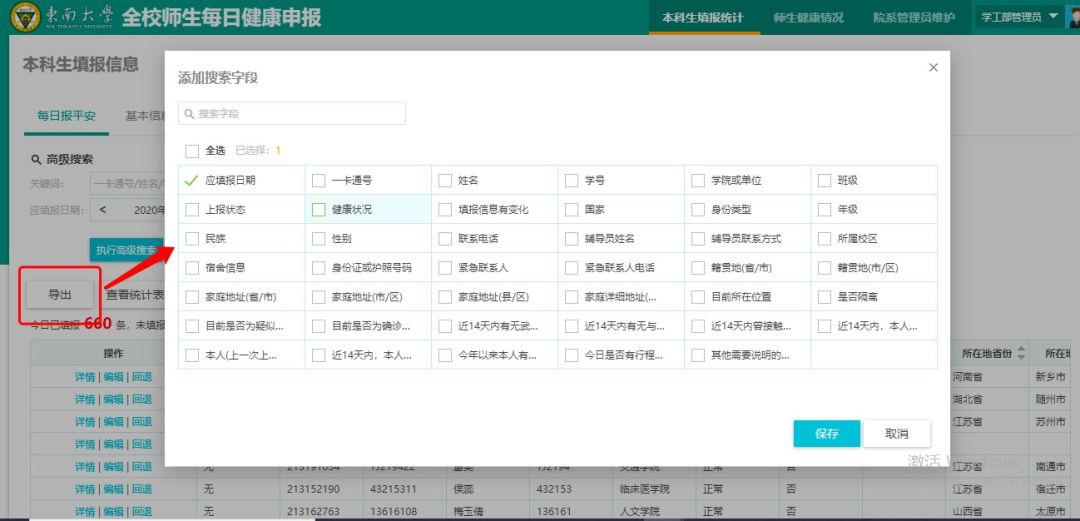1080x521 pixels.
Task: Check the 年级 field checkbox
Action: (x=824, y=210)
